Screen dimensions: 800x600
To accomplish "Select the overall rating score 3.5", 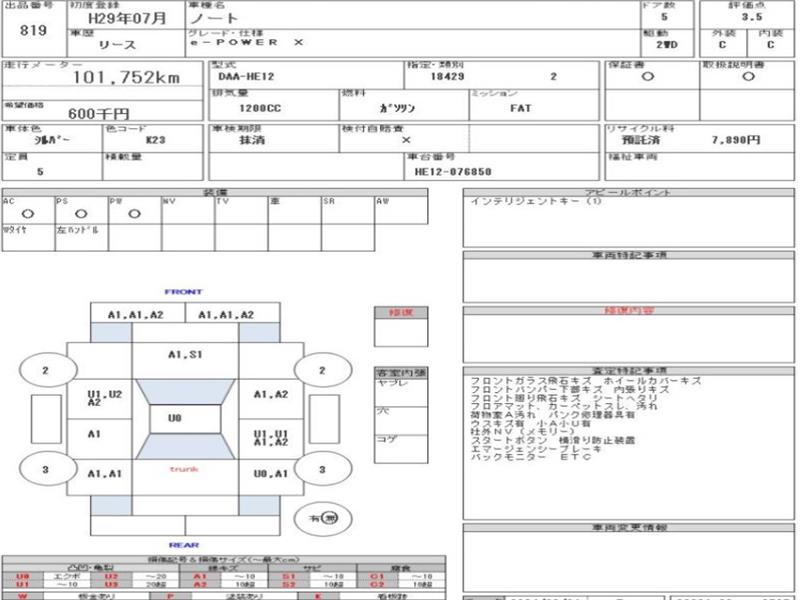I will point(752,17).
